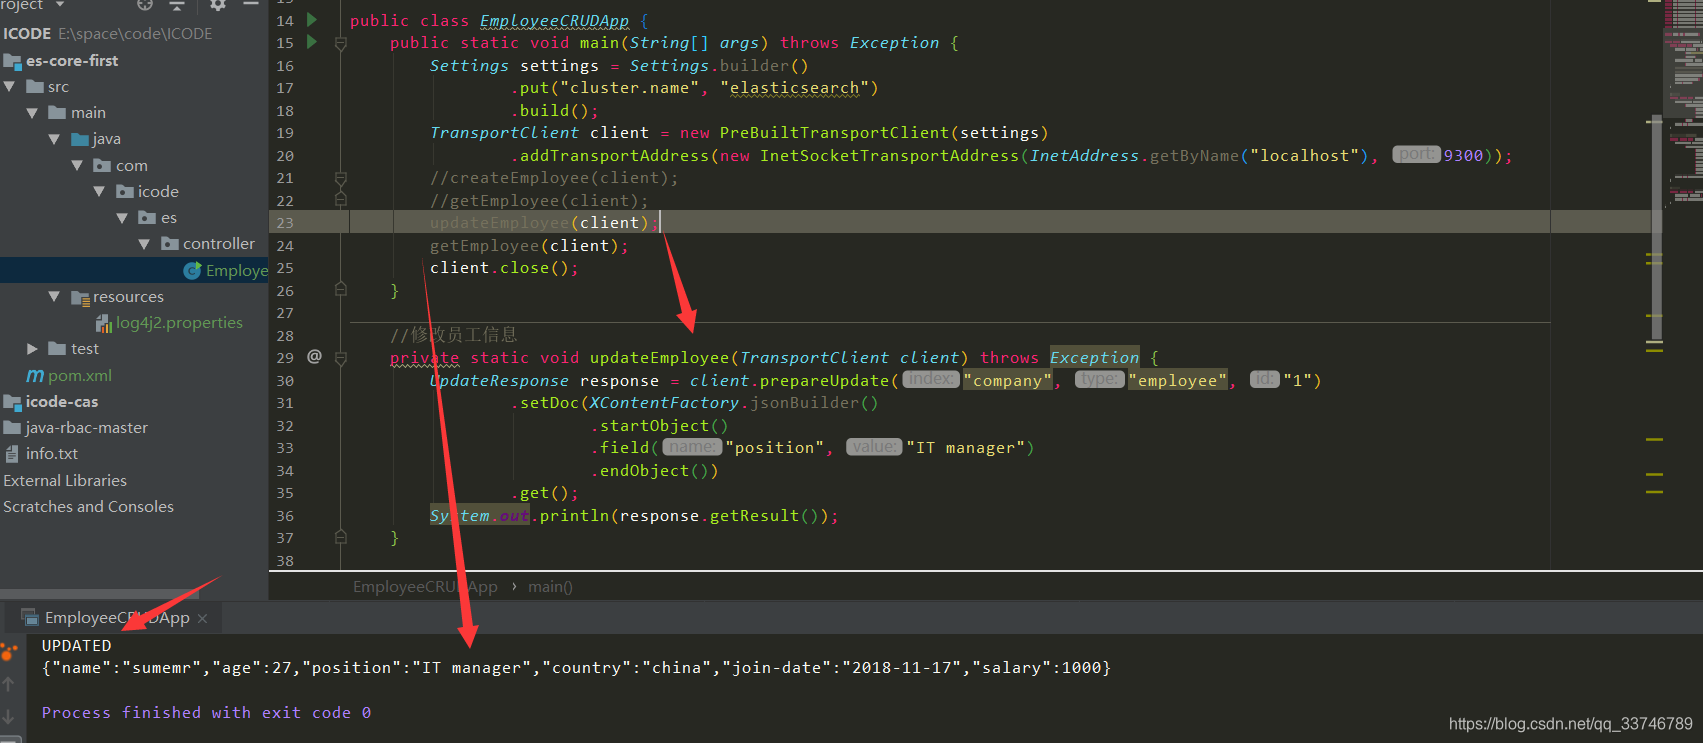Click "IT manager" string on line 33
The image size is (1703, 743).
(966, 447)
